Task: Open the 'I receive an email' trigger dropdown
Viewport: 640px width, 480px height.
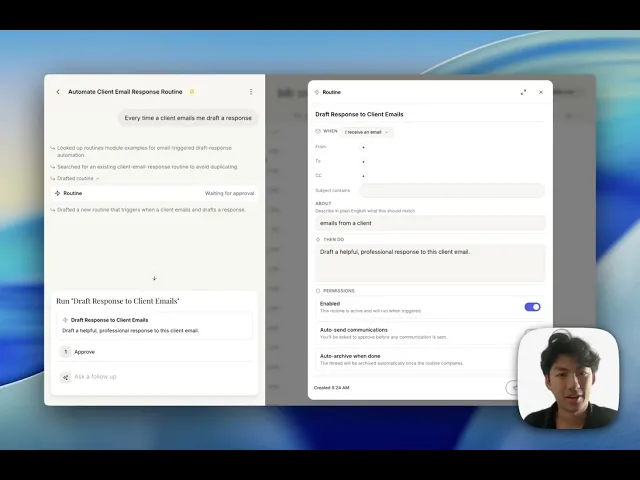Action: pyautogui.click(x=367, y=132)
